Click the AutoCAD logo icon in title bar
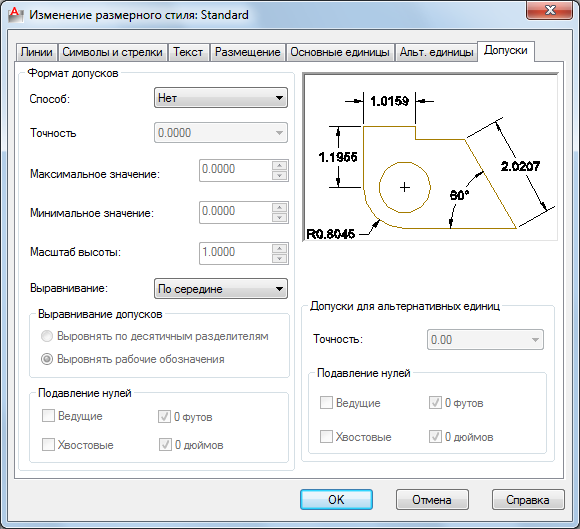Viewport: 580px width, 529px height. [x=16, y=15]
